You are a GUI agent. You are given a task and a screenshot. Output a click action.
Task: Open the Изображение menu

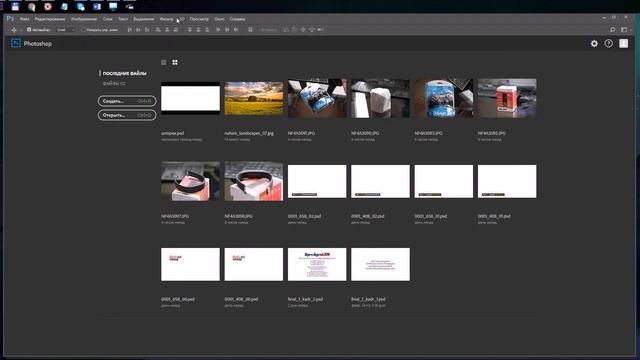84,19
